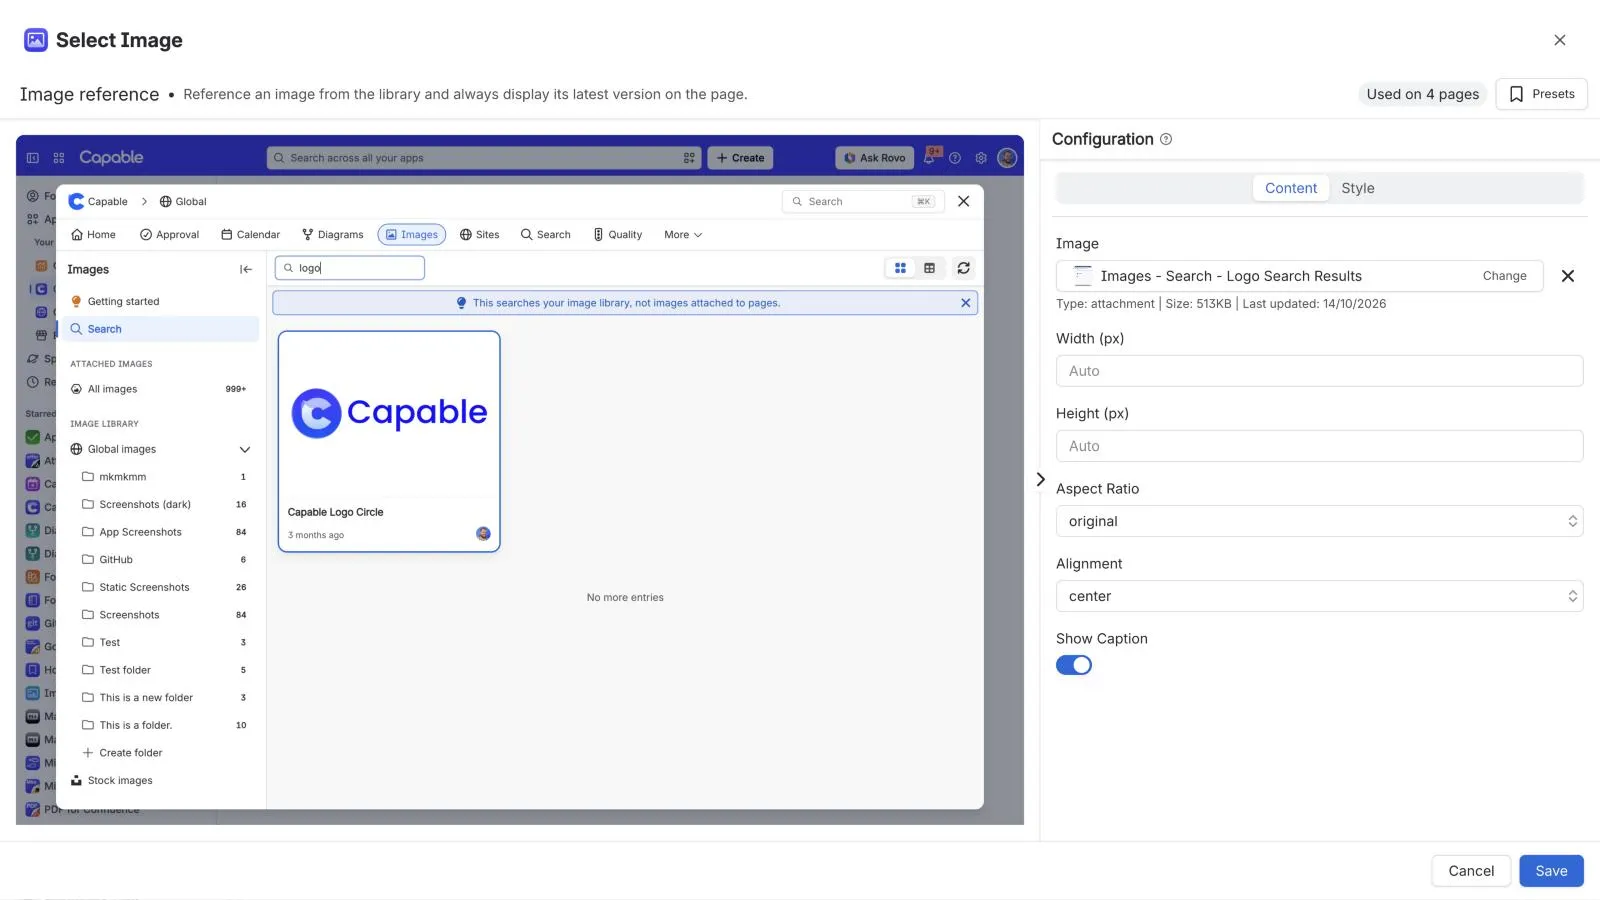This screenshot has width=1600, height=900.
Task: Open the app switcher grid icon
Action: pos(59,158)
